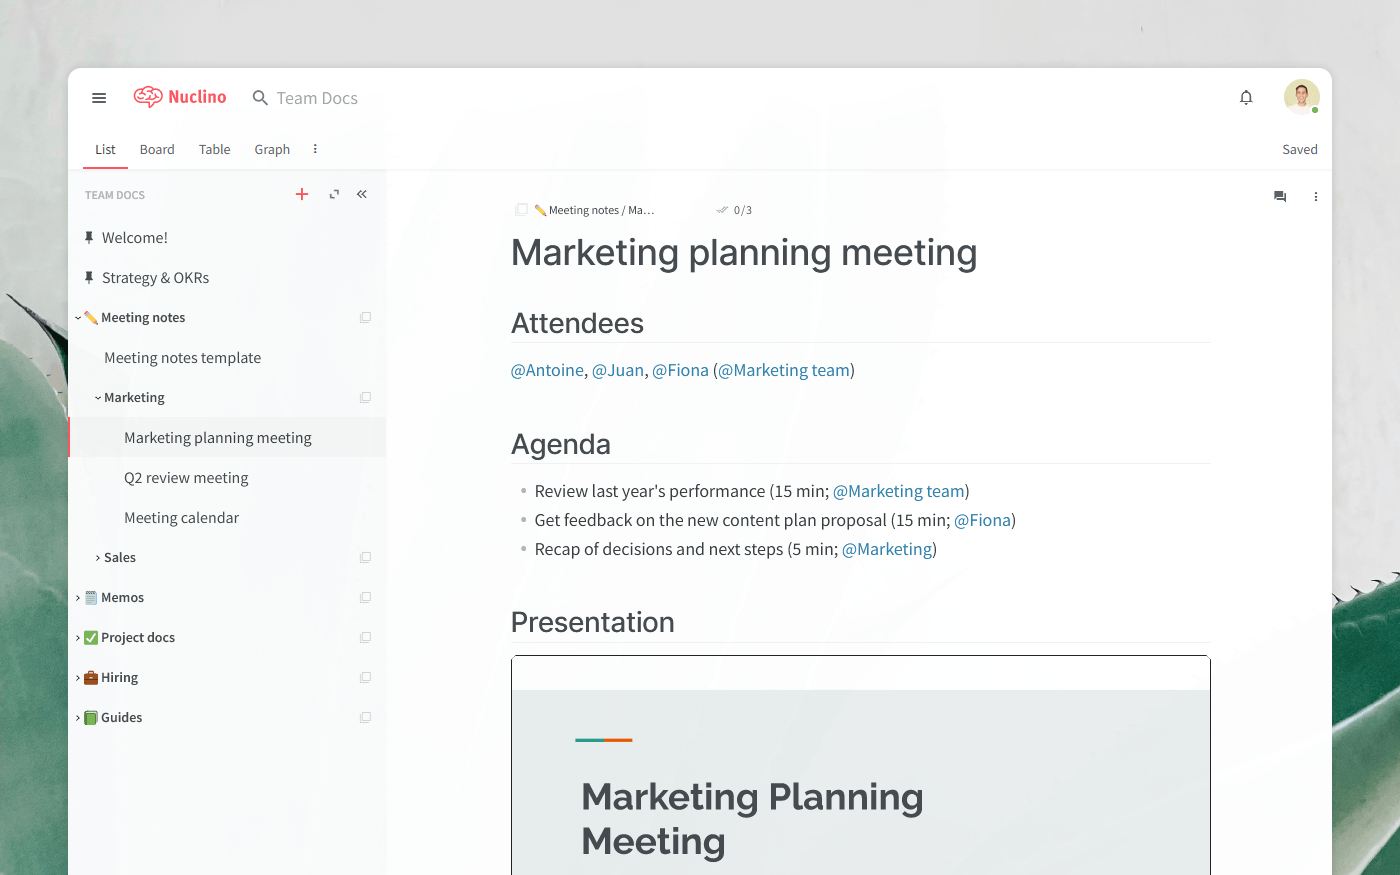The image size is (1400, 875).
Task: Click the Marketing planning meeting title
Action: point(744,252)
